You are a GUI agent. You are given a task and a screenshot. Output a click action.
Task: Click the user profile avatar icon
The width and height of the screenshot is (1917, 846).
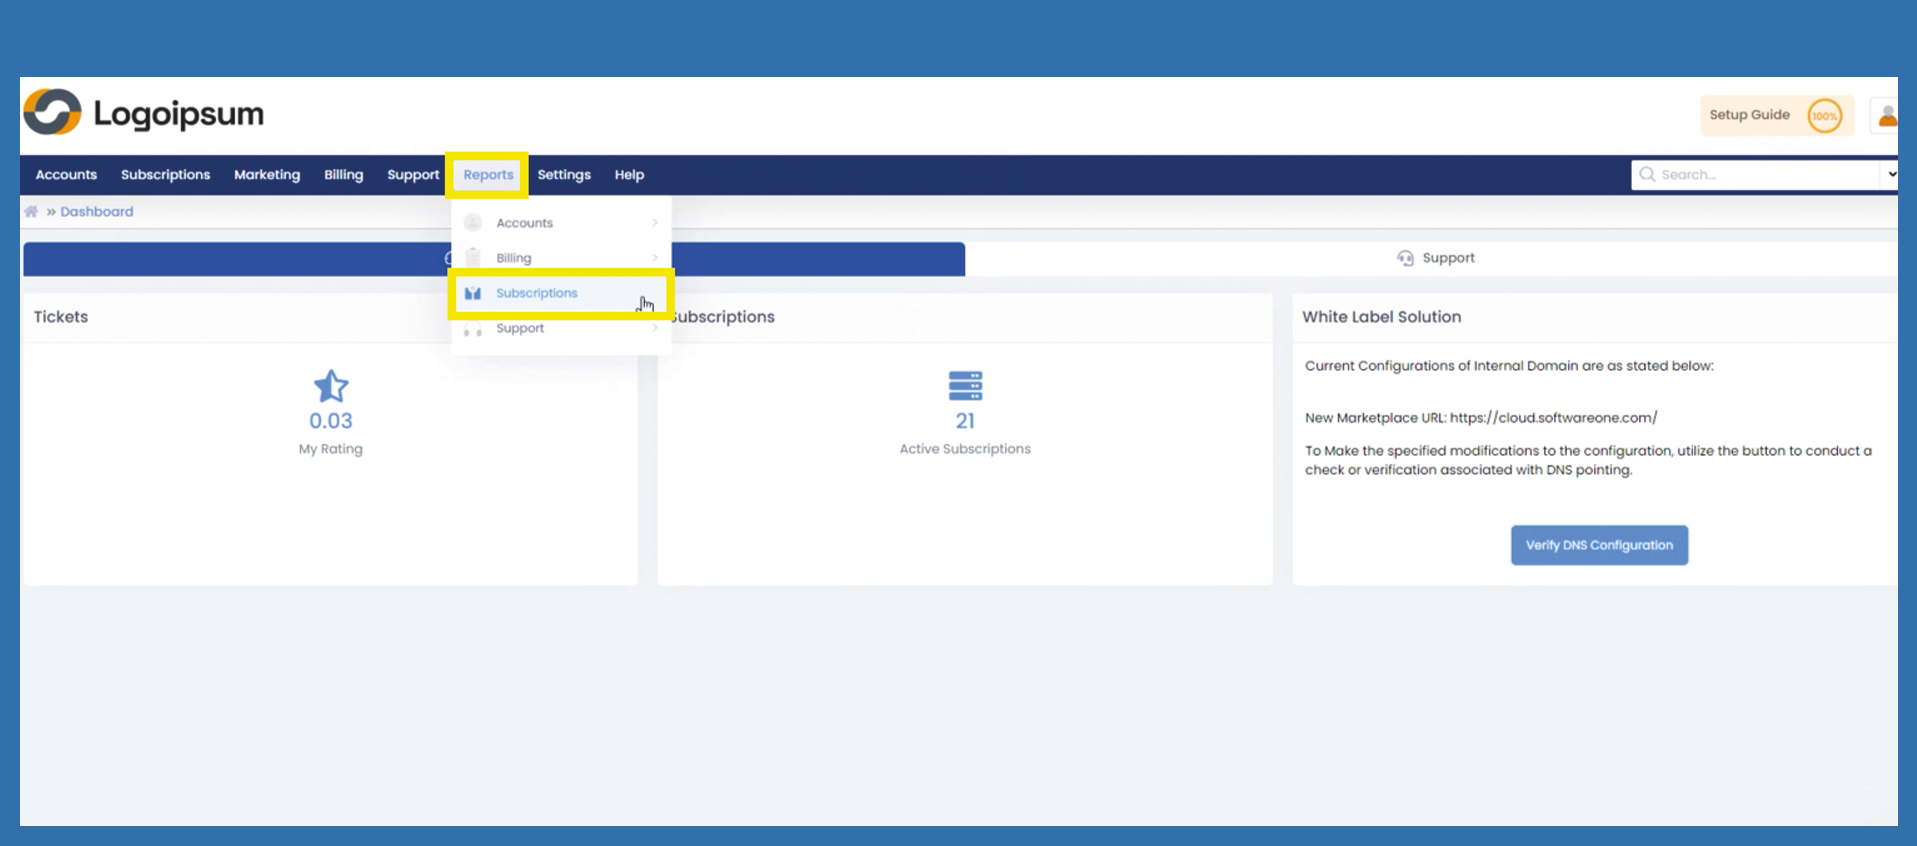pyautogui.click(x=1886, y=116)
